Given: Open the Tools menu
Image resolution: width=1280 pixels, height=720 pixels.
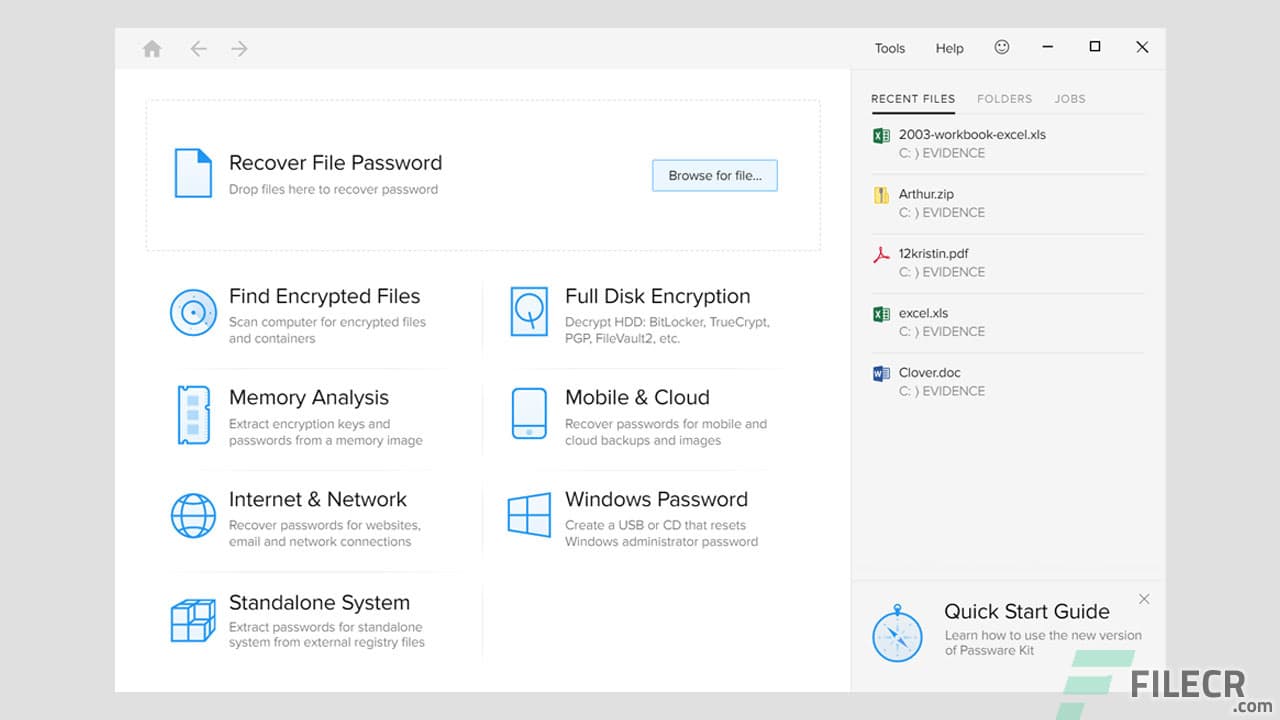Looking at the screenshot, I should [889, 47].
